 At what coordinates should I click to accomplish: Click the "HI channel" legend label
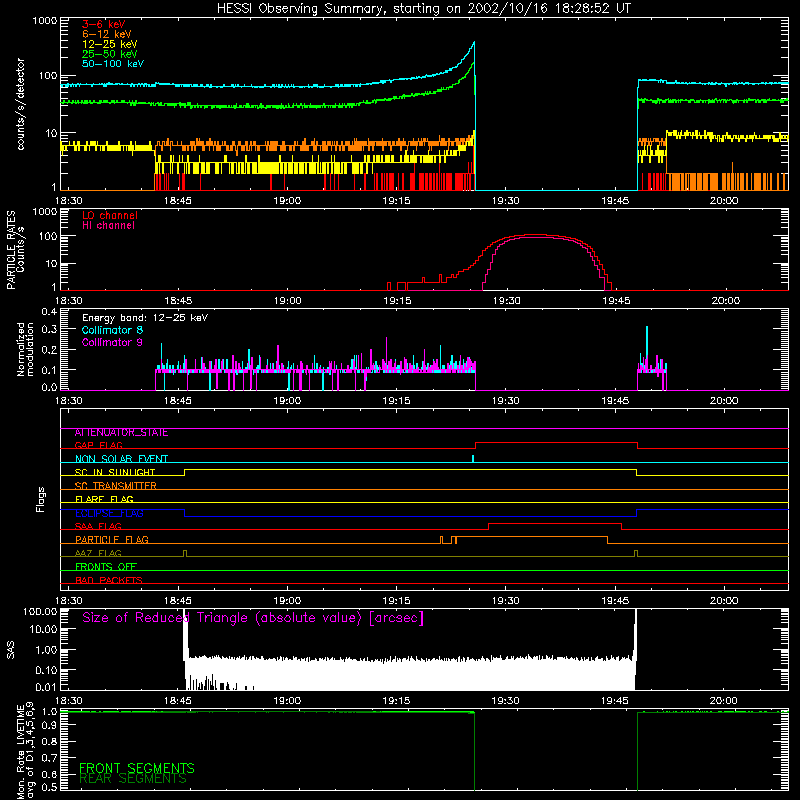pyautogui.click(x=108, y=226)
